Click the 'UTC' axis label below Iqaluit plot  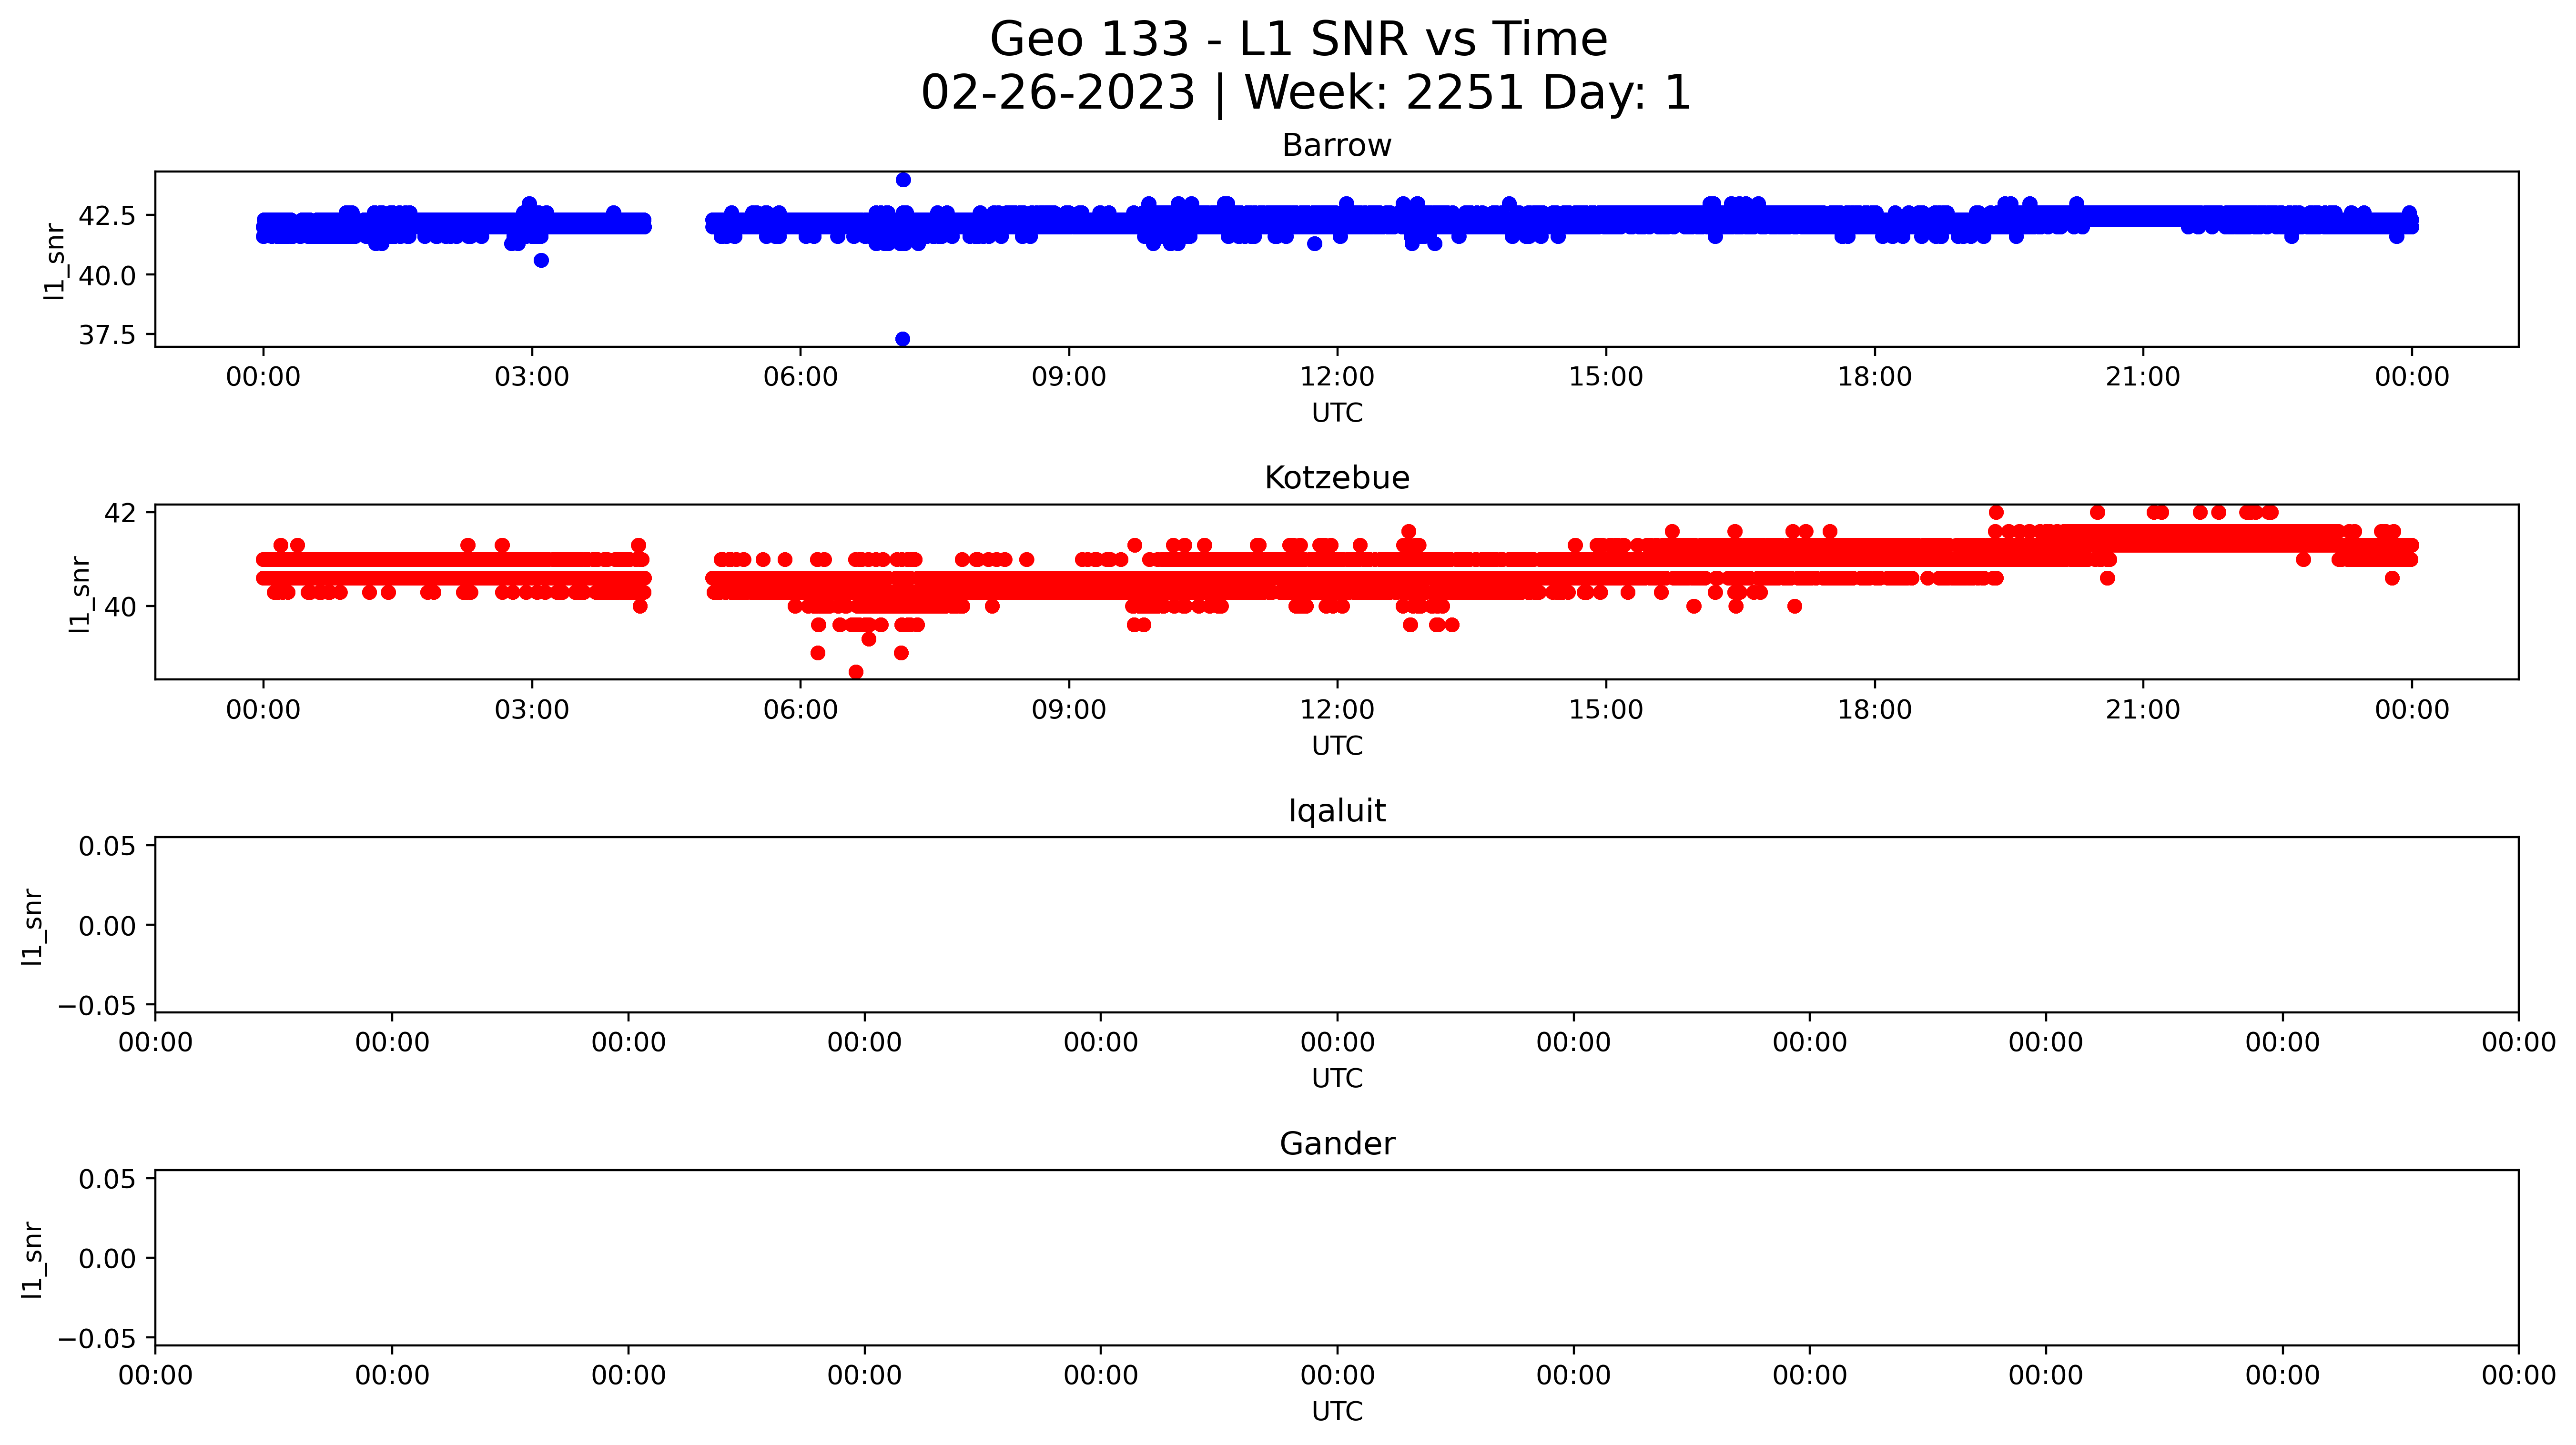(x=1337, y=1079)
